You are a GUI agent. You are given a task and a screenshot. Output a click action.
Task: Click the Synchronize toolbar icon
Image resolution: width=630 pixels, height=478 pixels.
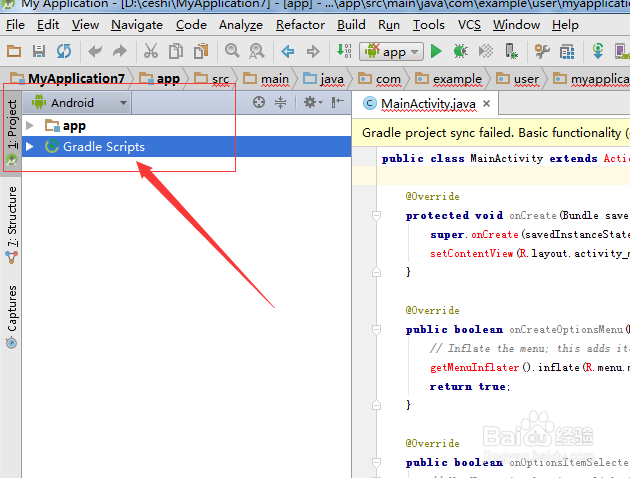64,51
